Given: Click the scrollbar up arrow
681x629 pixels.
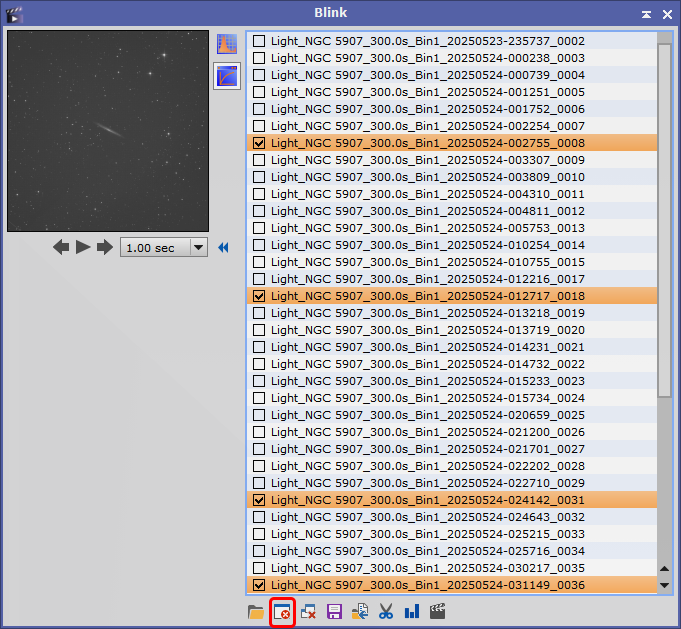Looking at the screenshot, I should pos(664,568).
